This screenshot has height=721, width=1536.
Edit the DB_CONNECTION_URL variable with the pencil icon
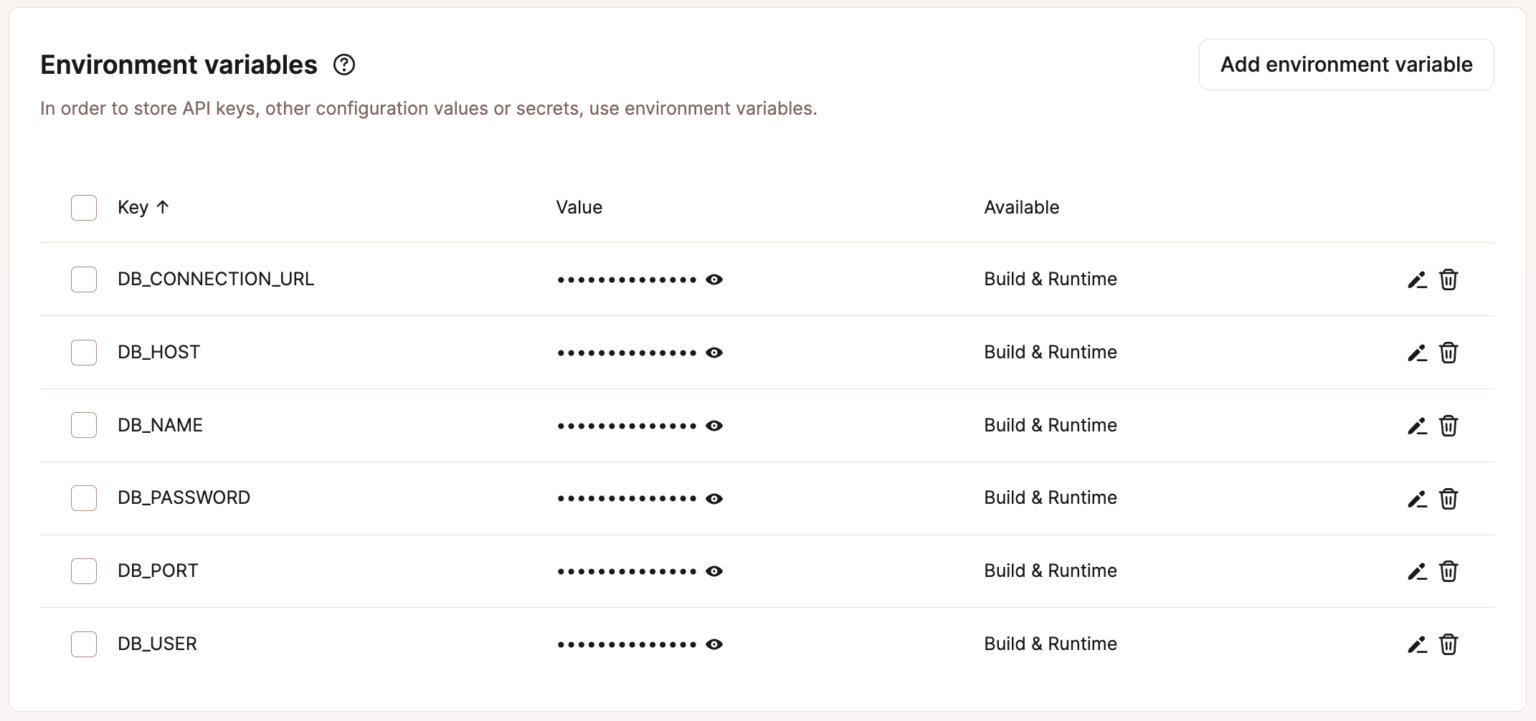coord(1416,279)
